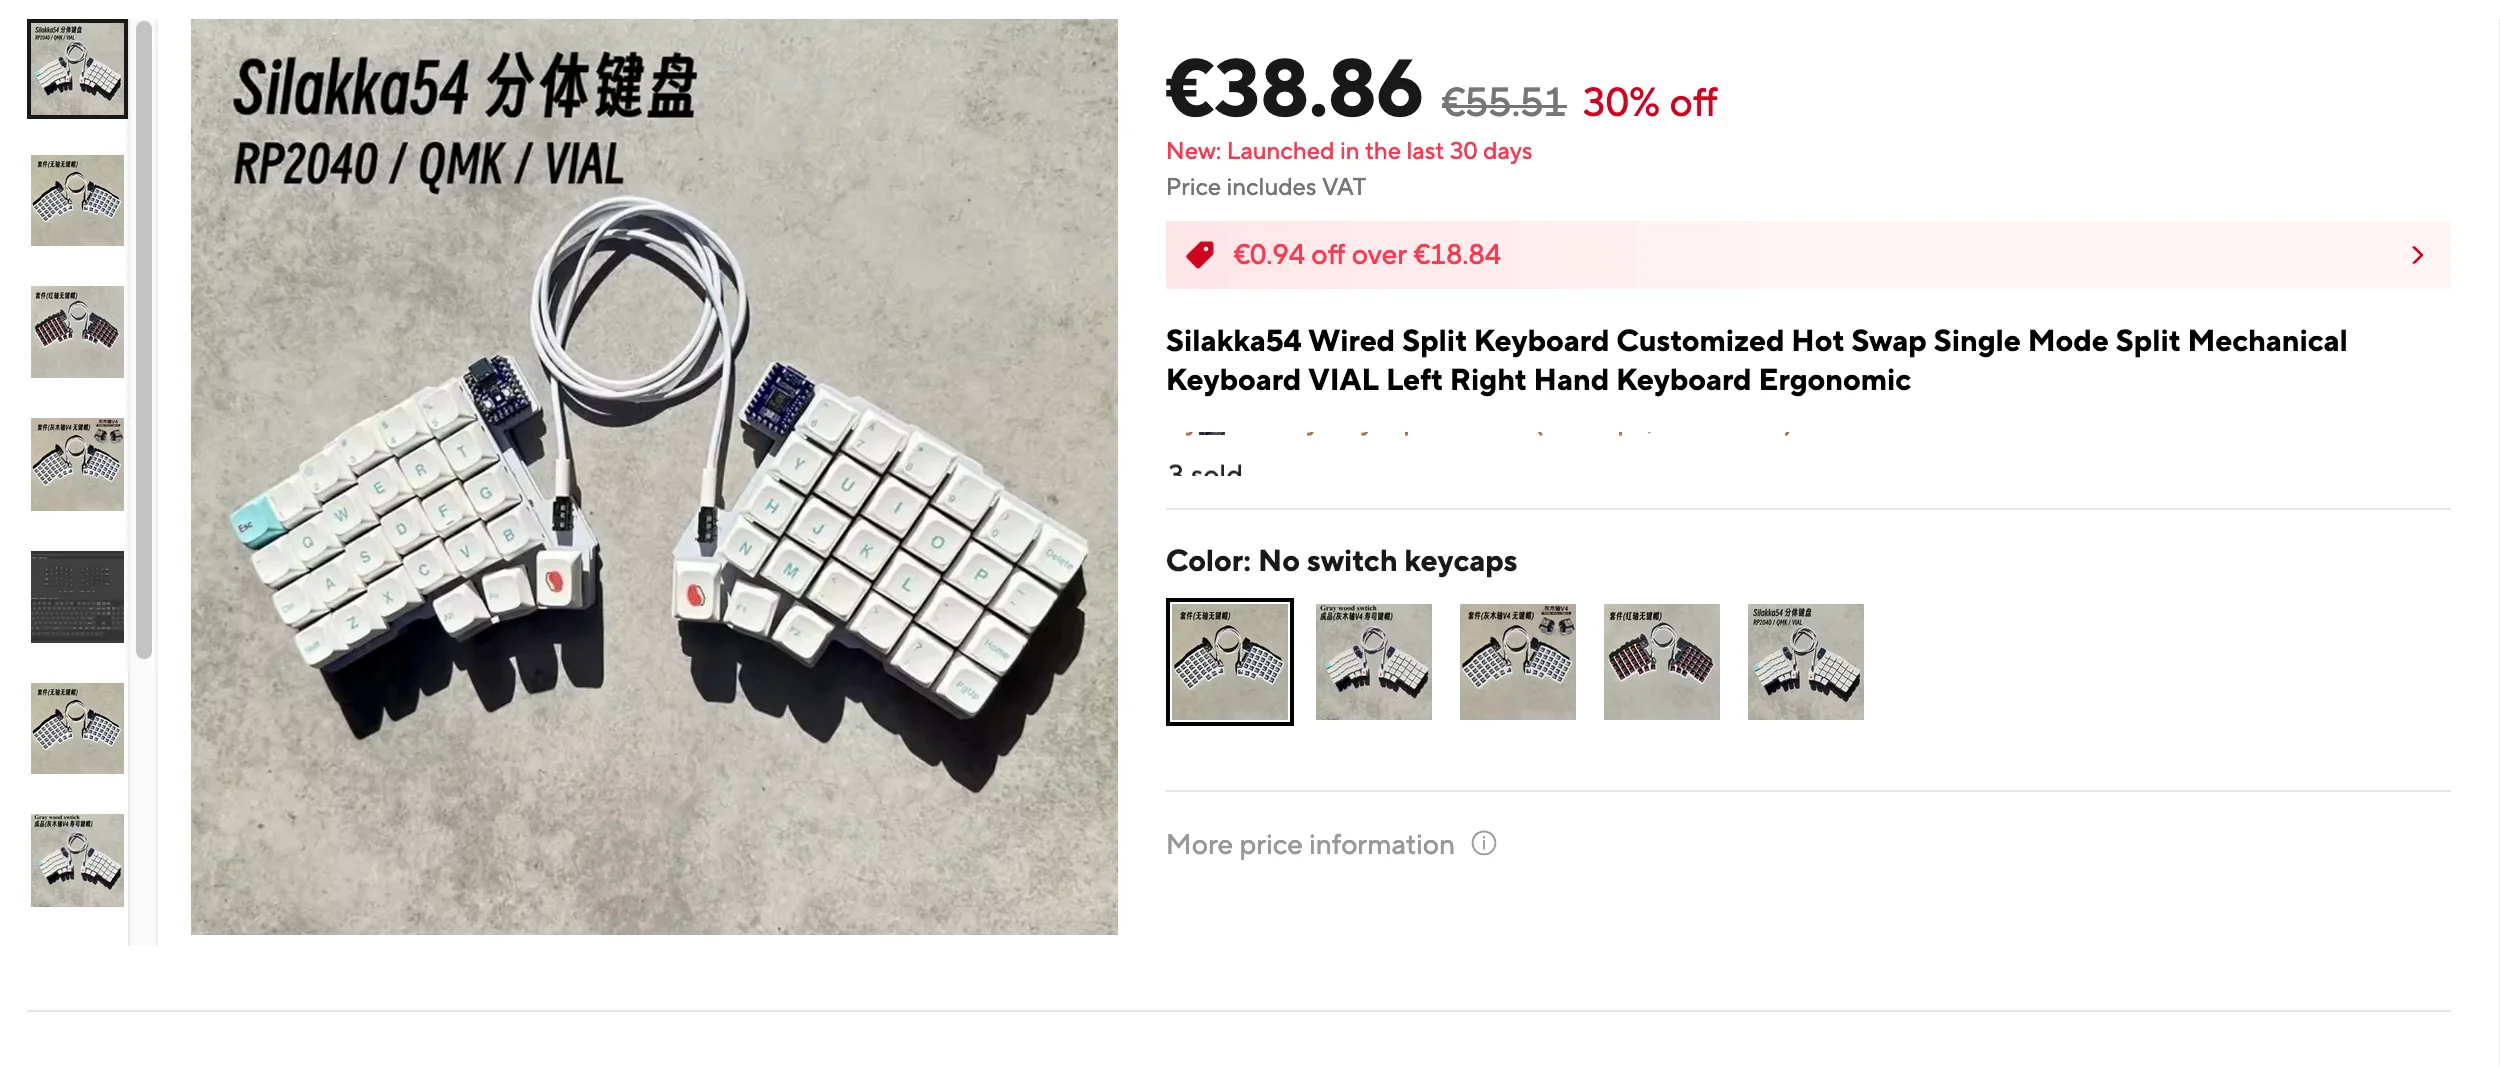The height and width of the screenshot is (1070, 2500).
Task: View the second sidebar gallery thumbnail
Action: 77,200
